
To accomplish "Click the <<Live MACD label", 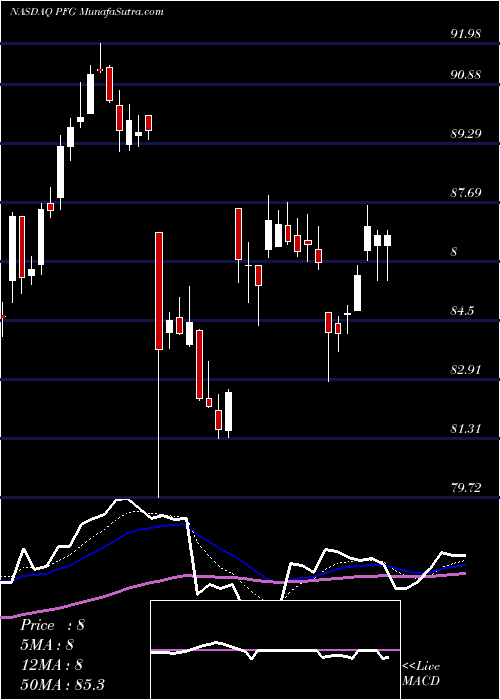I will pyautogui.click(x=421, y=674).
